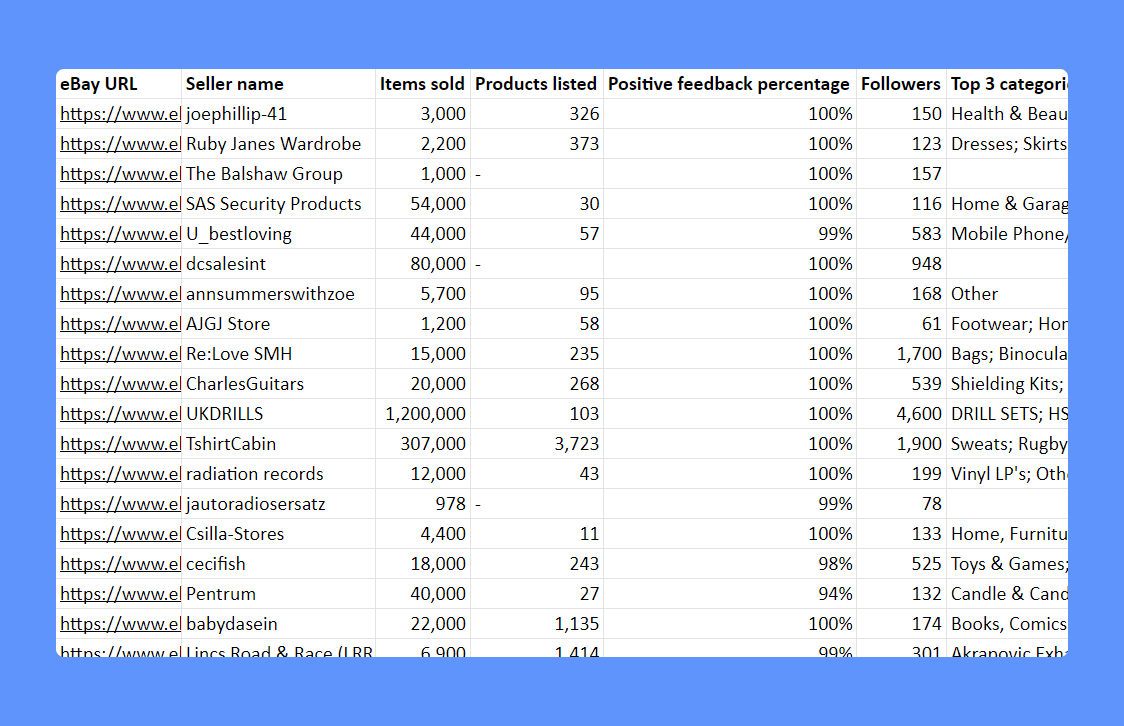The image size is (1124, 726).
Task: Select 'Positive feedback percentage' header cell
Action: (x=729, y=84)
